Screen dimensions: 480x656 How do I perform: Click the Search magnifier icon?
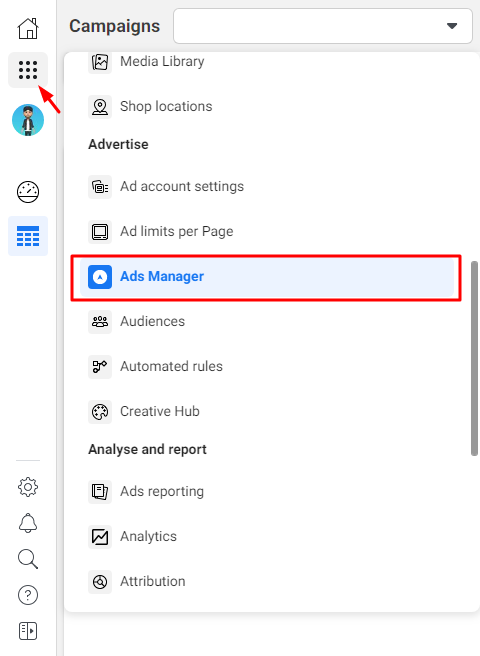pos(28,559)
